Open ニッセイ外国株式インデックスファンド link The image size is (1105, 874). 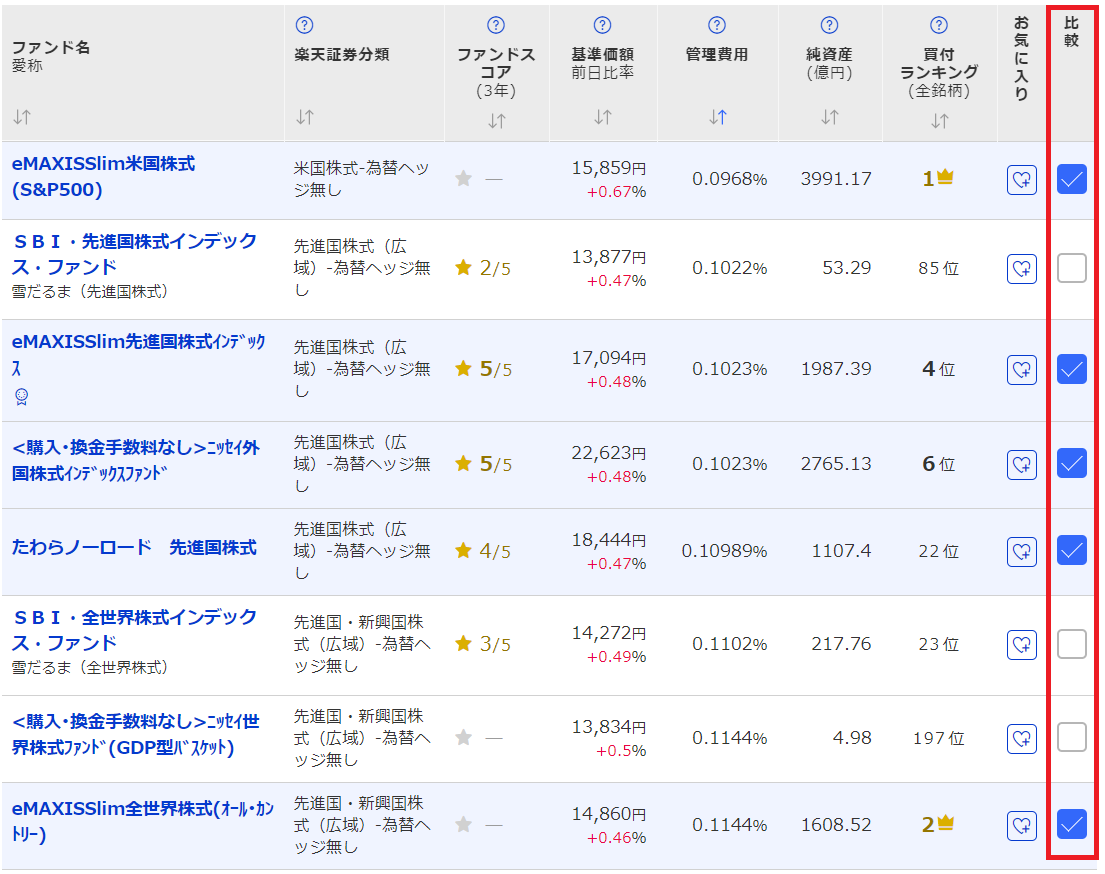[136, 460]
